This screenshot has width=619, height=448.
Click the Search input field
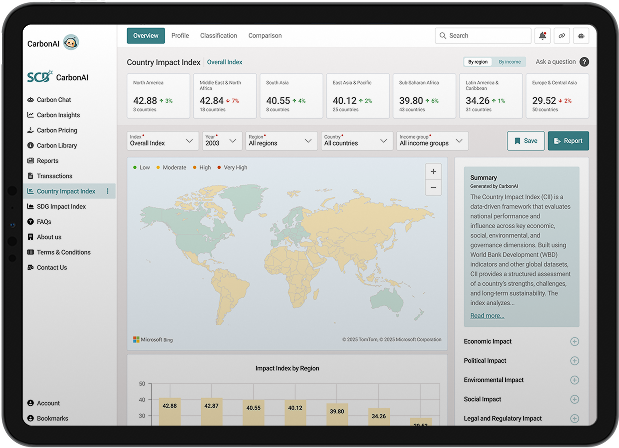(484, 36)
